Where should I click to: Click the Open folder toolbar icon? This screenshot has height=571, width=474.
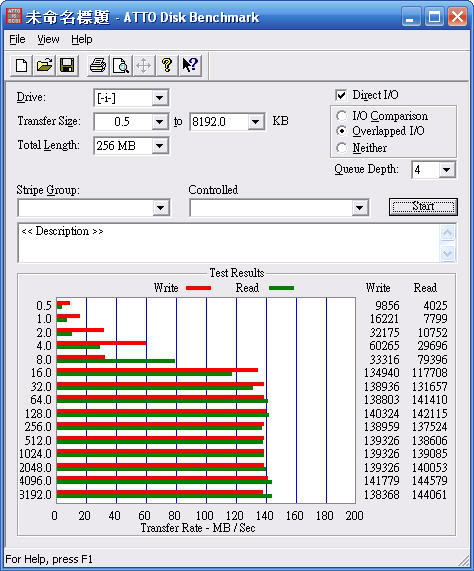click(x=44, y=66)
